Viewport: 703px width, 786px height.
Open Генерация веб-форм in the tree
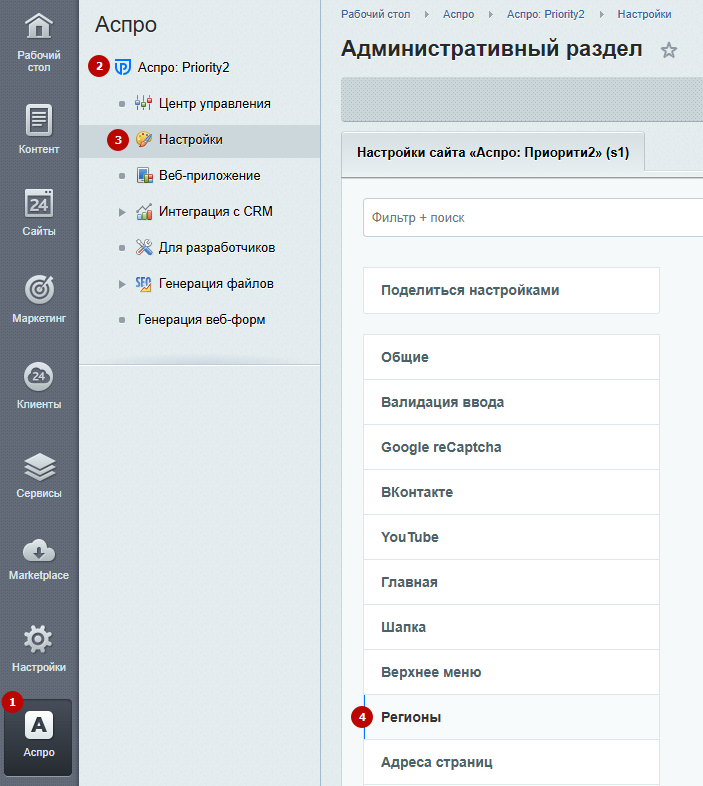[x=202, y=320]
